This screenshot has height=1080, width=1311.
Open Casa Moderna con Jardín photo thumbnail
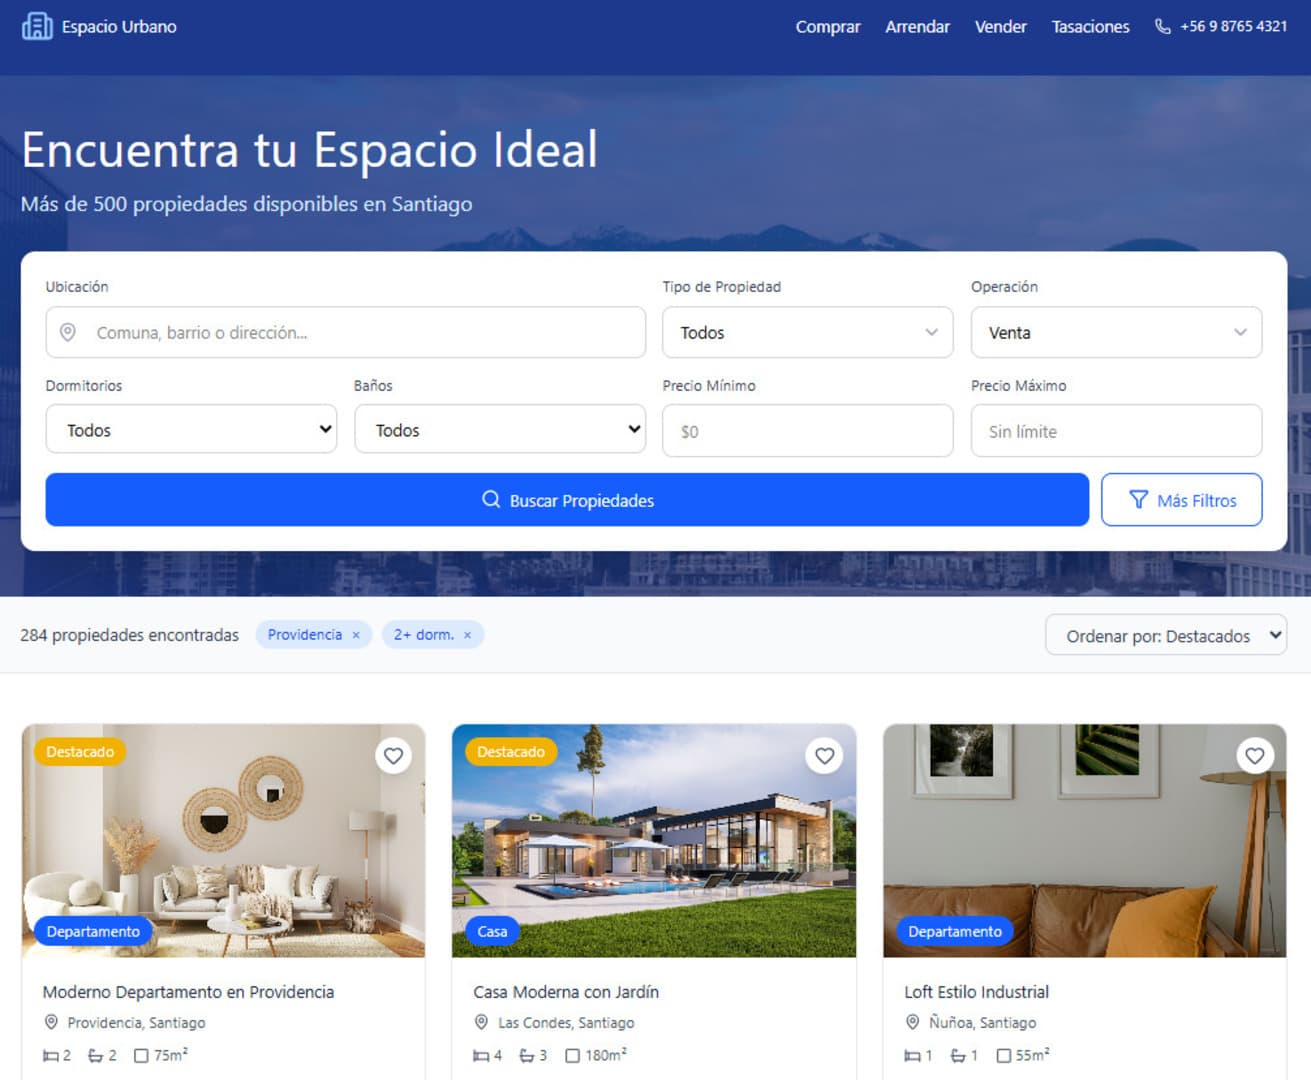click(x=654, y=841)
